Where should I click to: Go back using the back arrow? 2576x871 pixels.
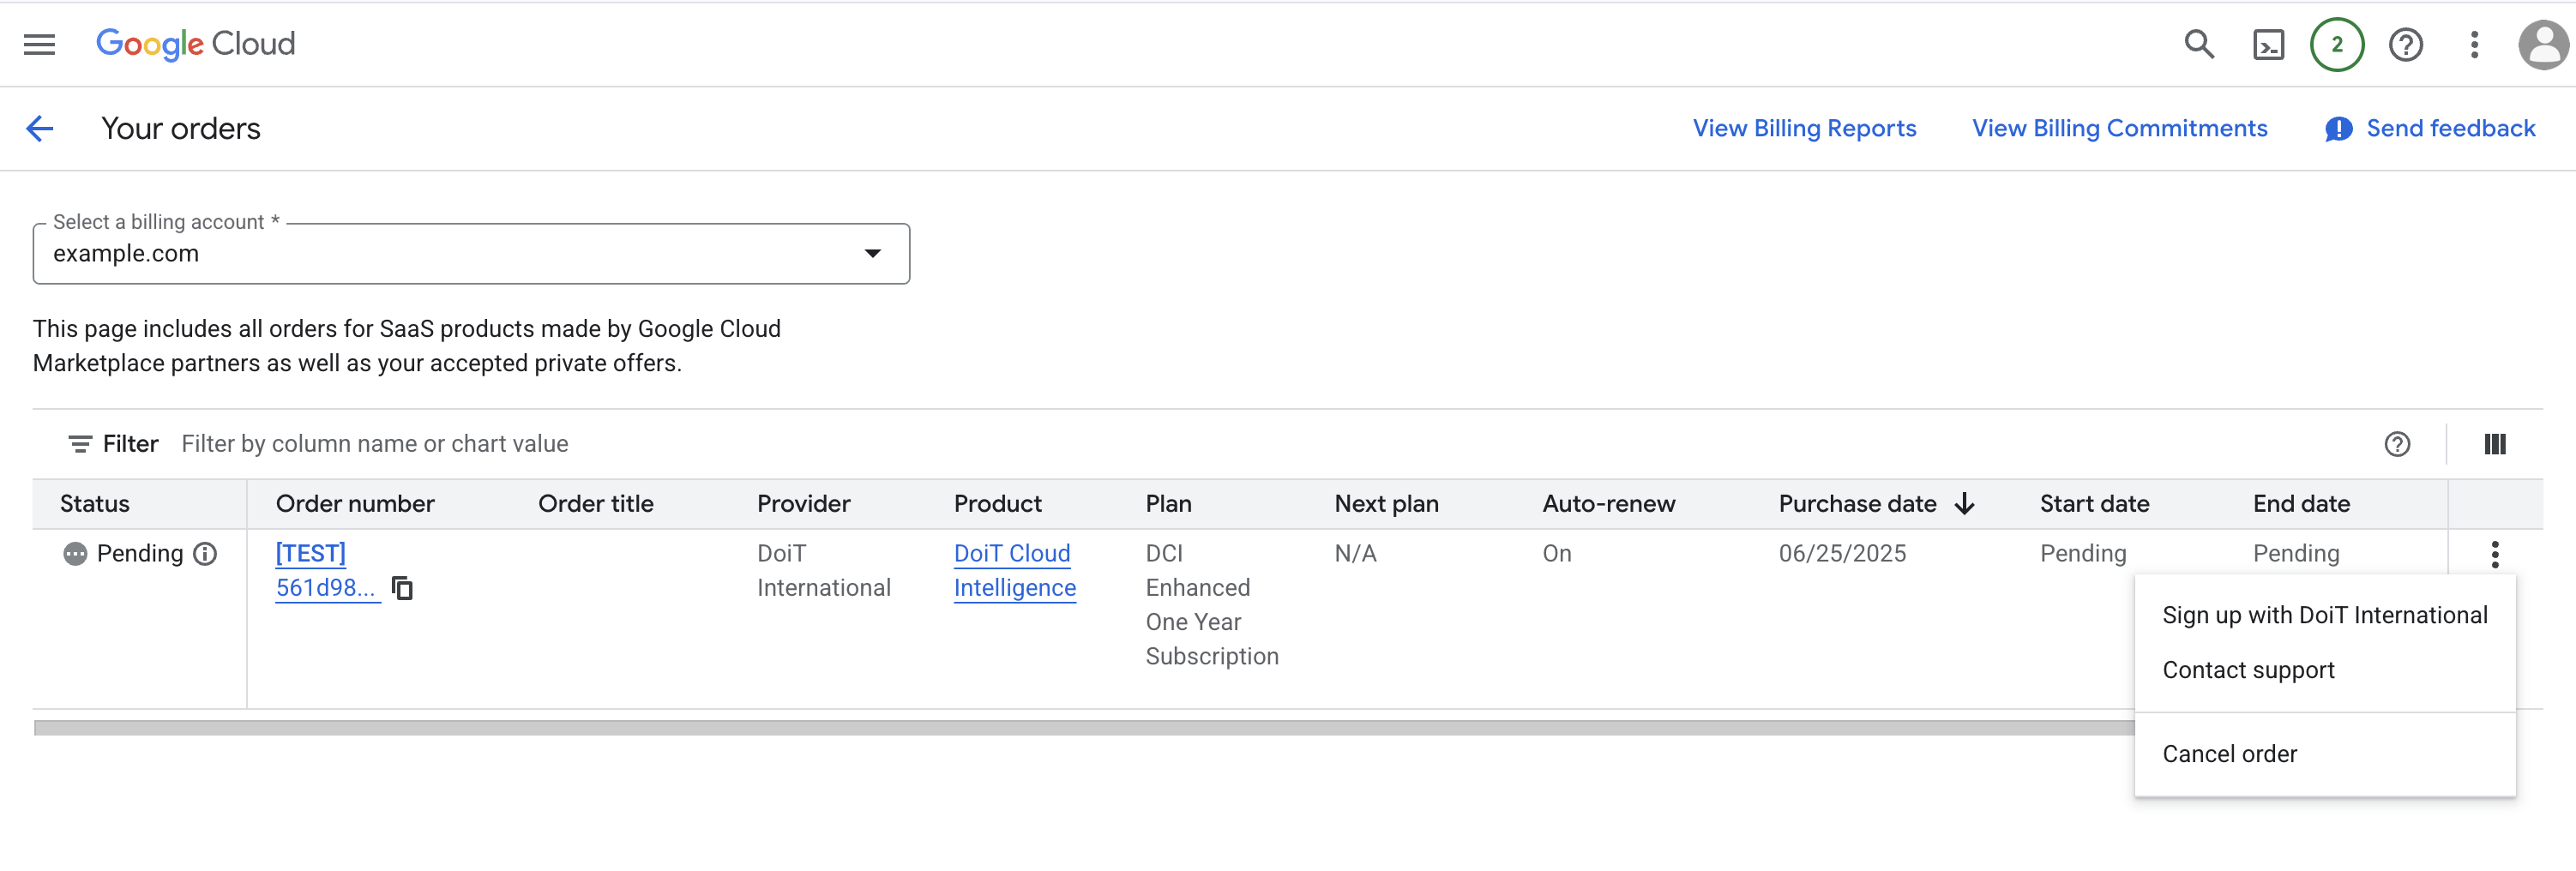point(40,129)
